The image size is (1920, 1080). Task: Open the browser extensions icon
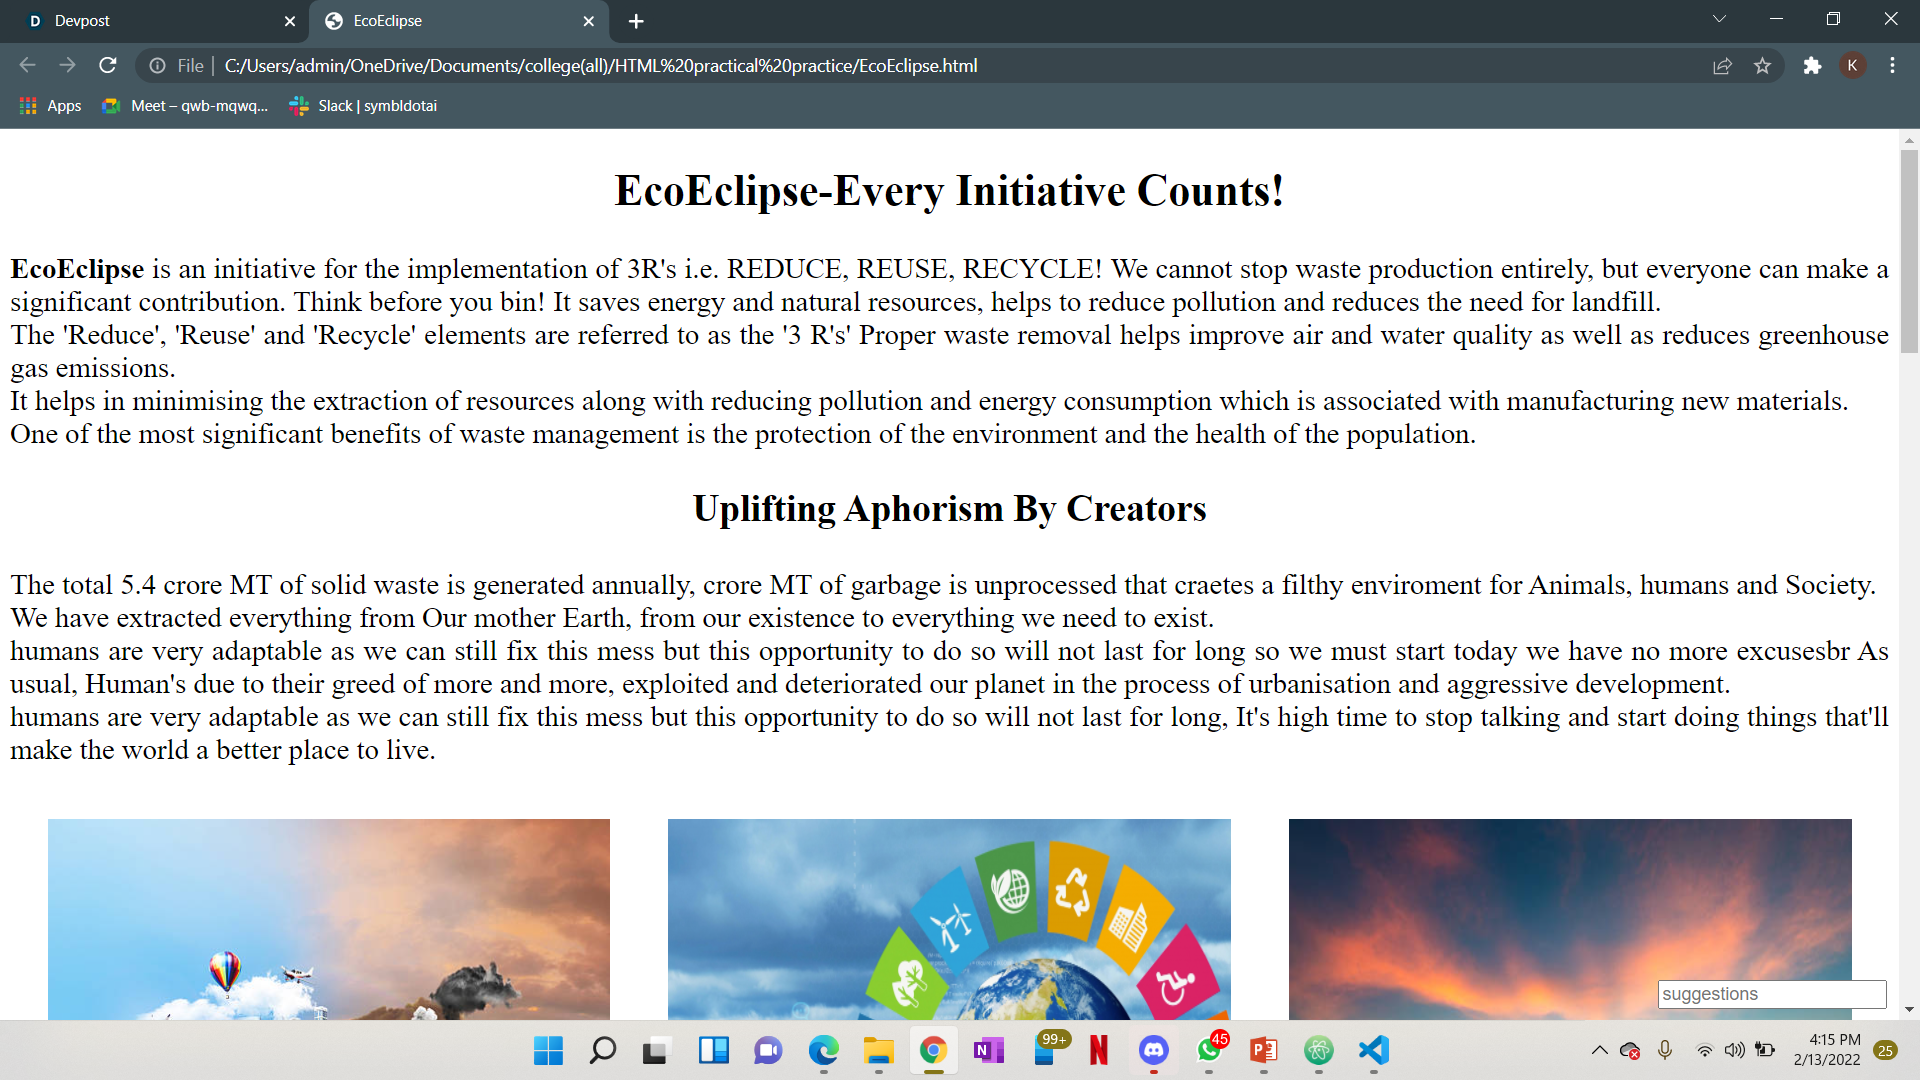click(x=1813, y=65)
